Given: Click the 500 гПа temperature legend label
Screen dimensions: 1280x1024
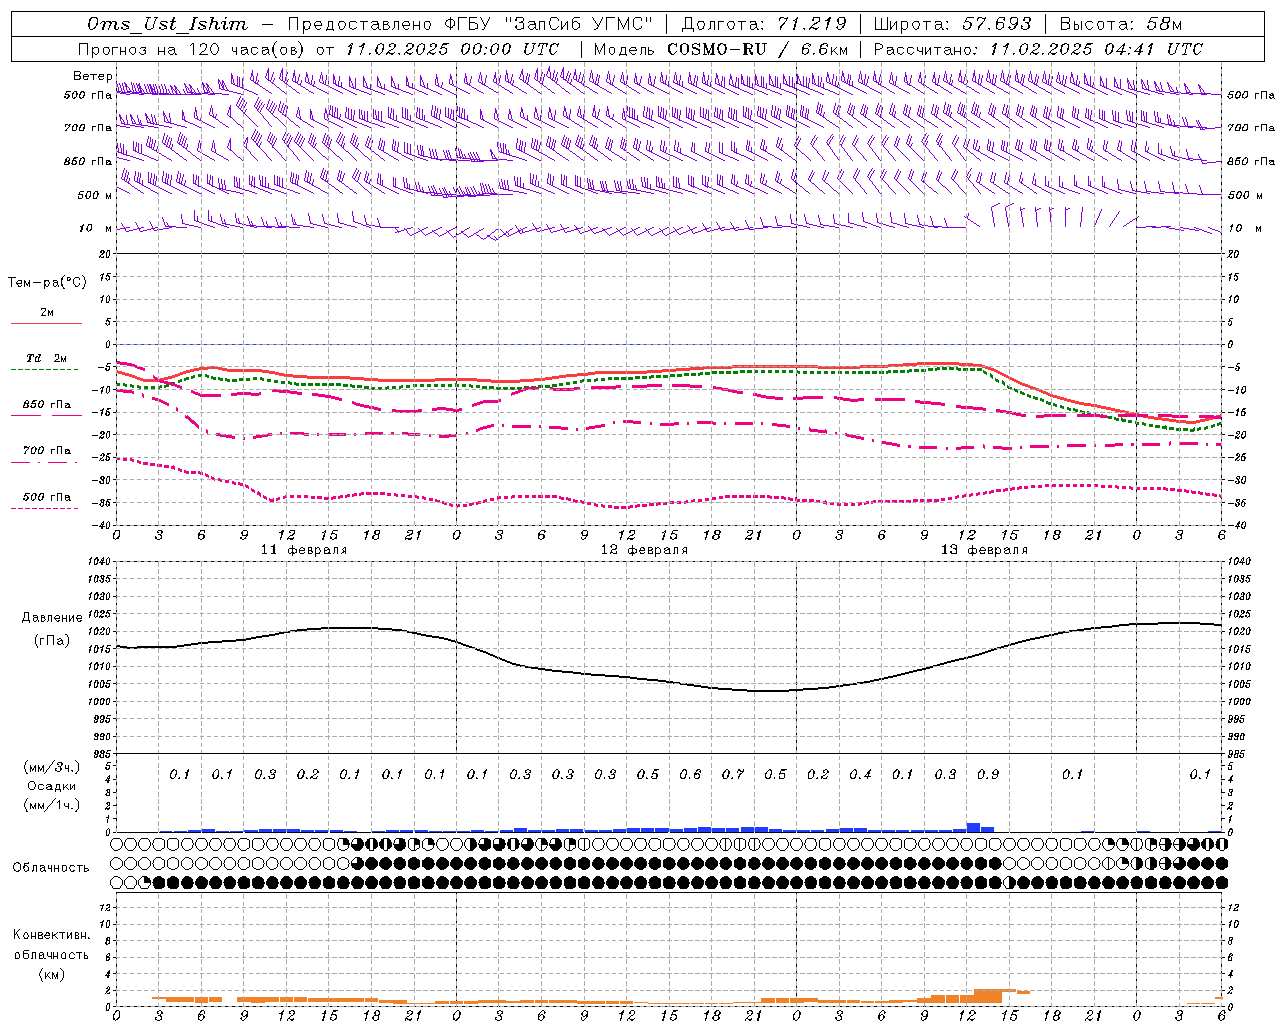Looking at the screenshot, I should [x=47, y=497].
